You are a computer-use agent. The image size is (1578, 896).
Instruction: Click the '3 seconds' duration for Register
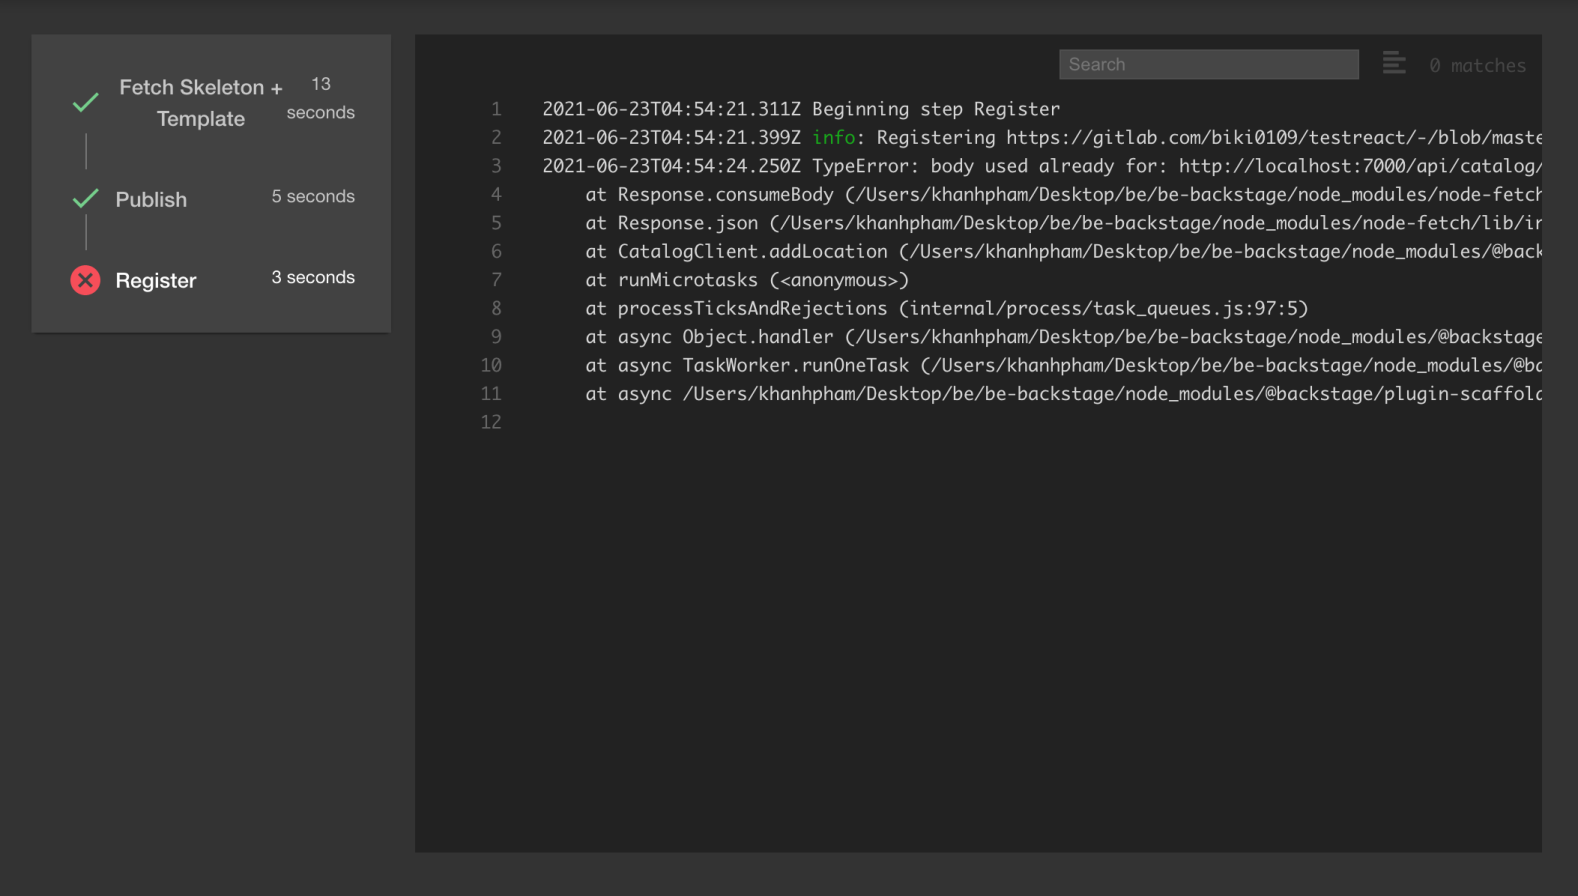(x=313, y=277)
